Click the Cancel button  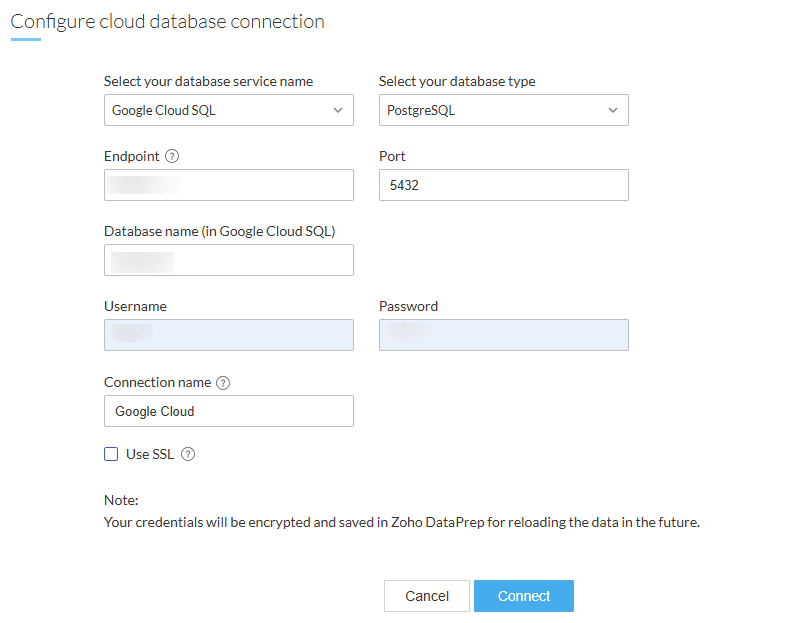(x=427, y=596)
